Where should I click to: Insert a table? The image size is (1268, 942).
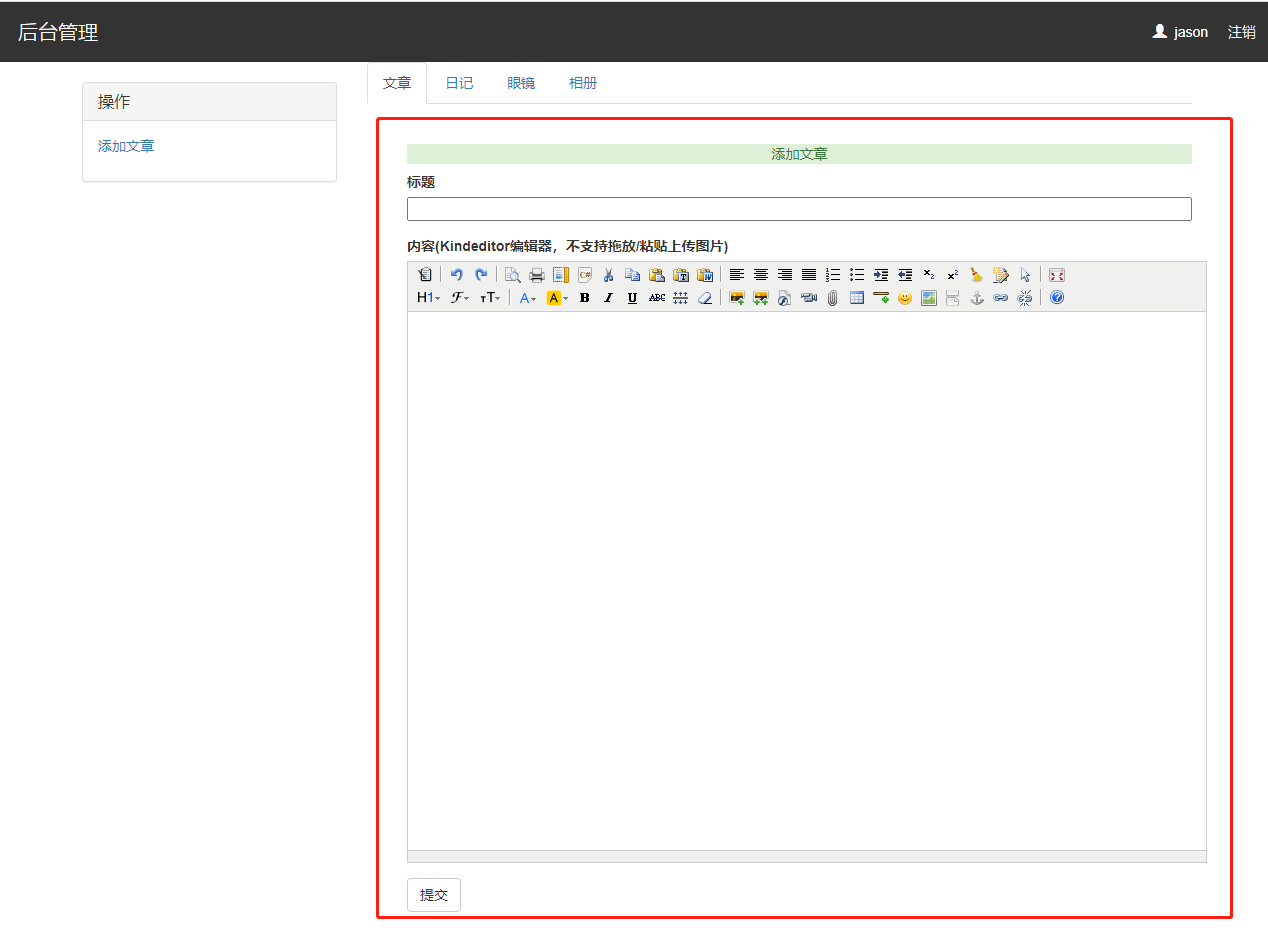click(857, 298)
